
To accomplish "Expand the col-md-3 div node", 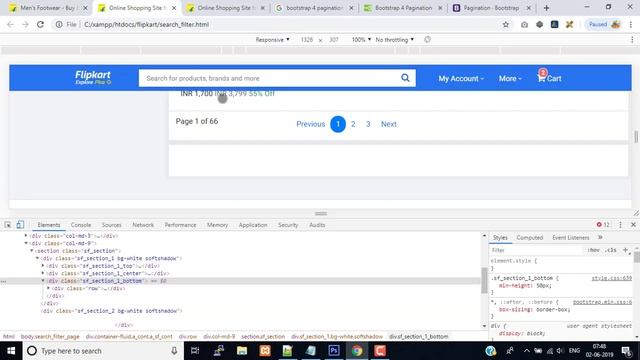I will tap(26, 236).
